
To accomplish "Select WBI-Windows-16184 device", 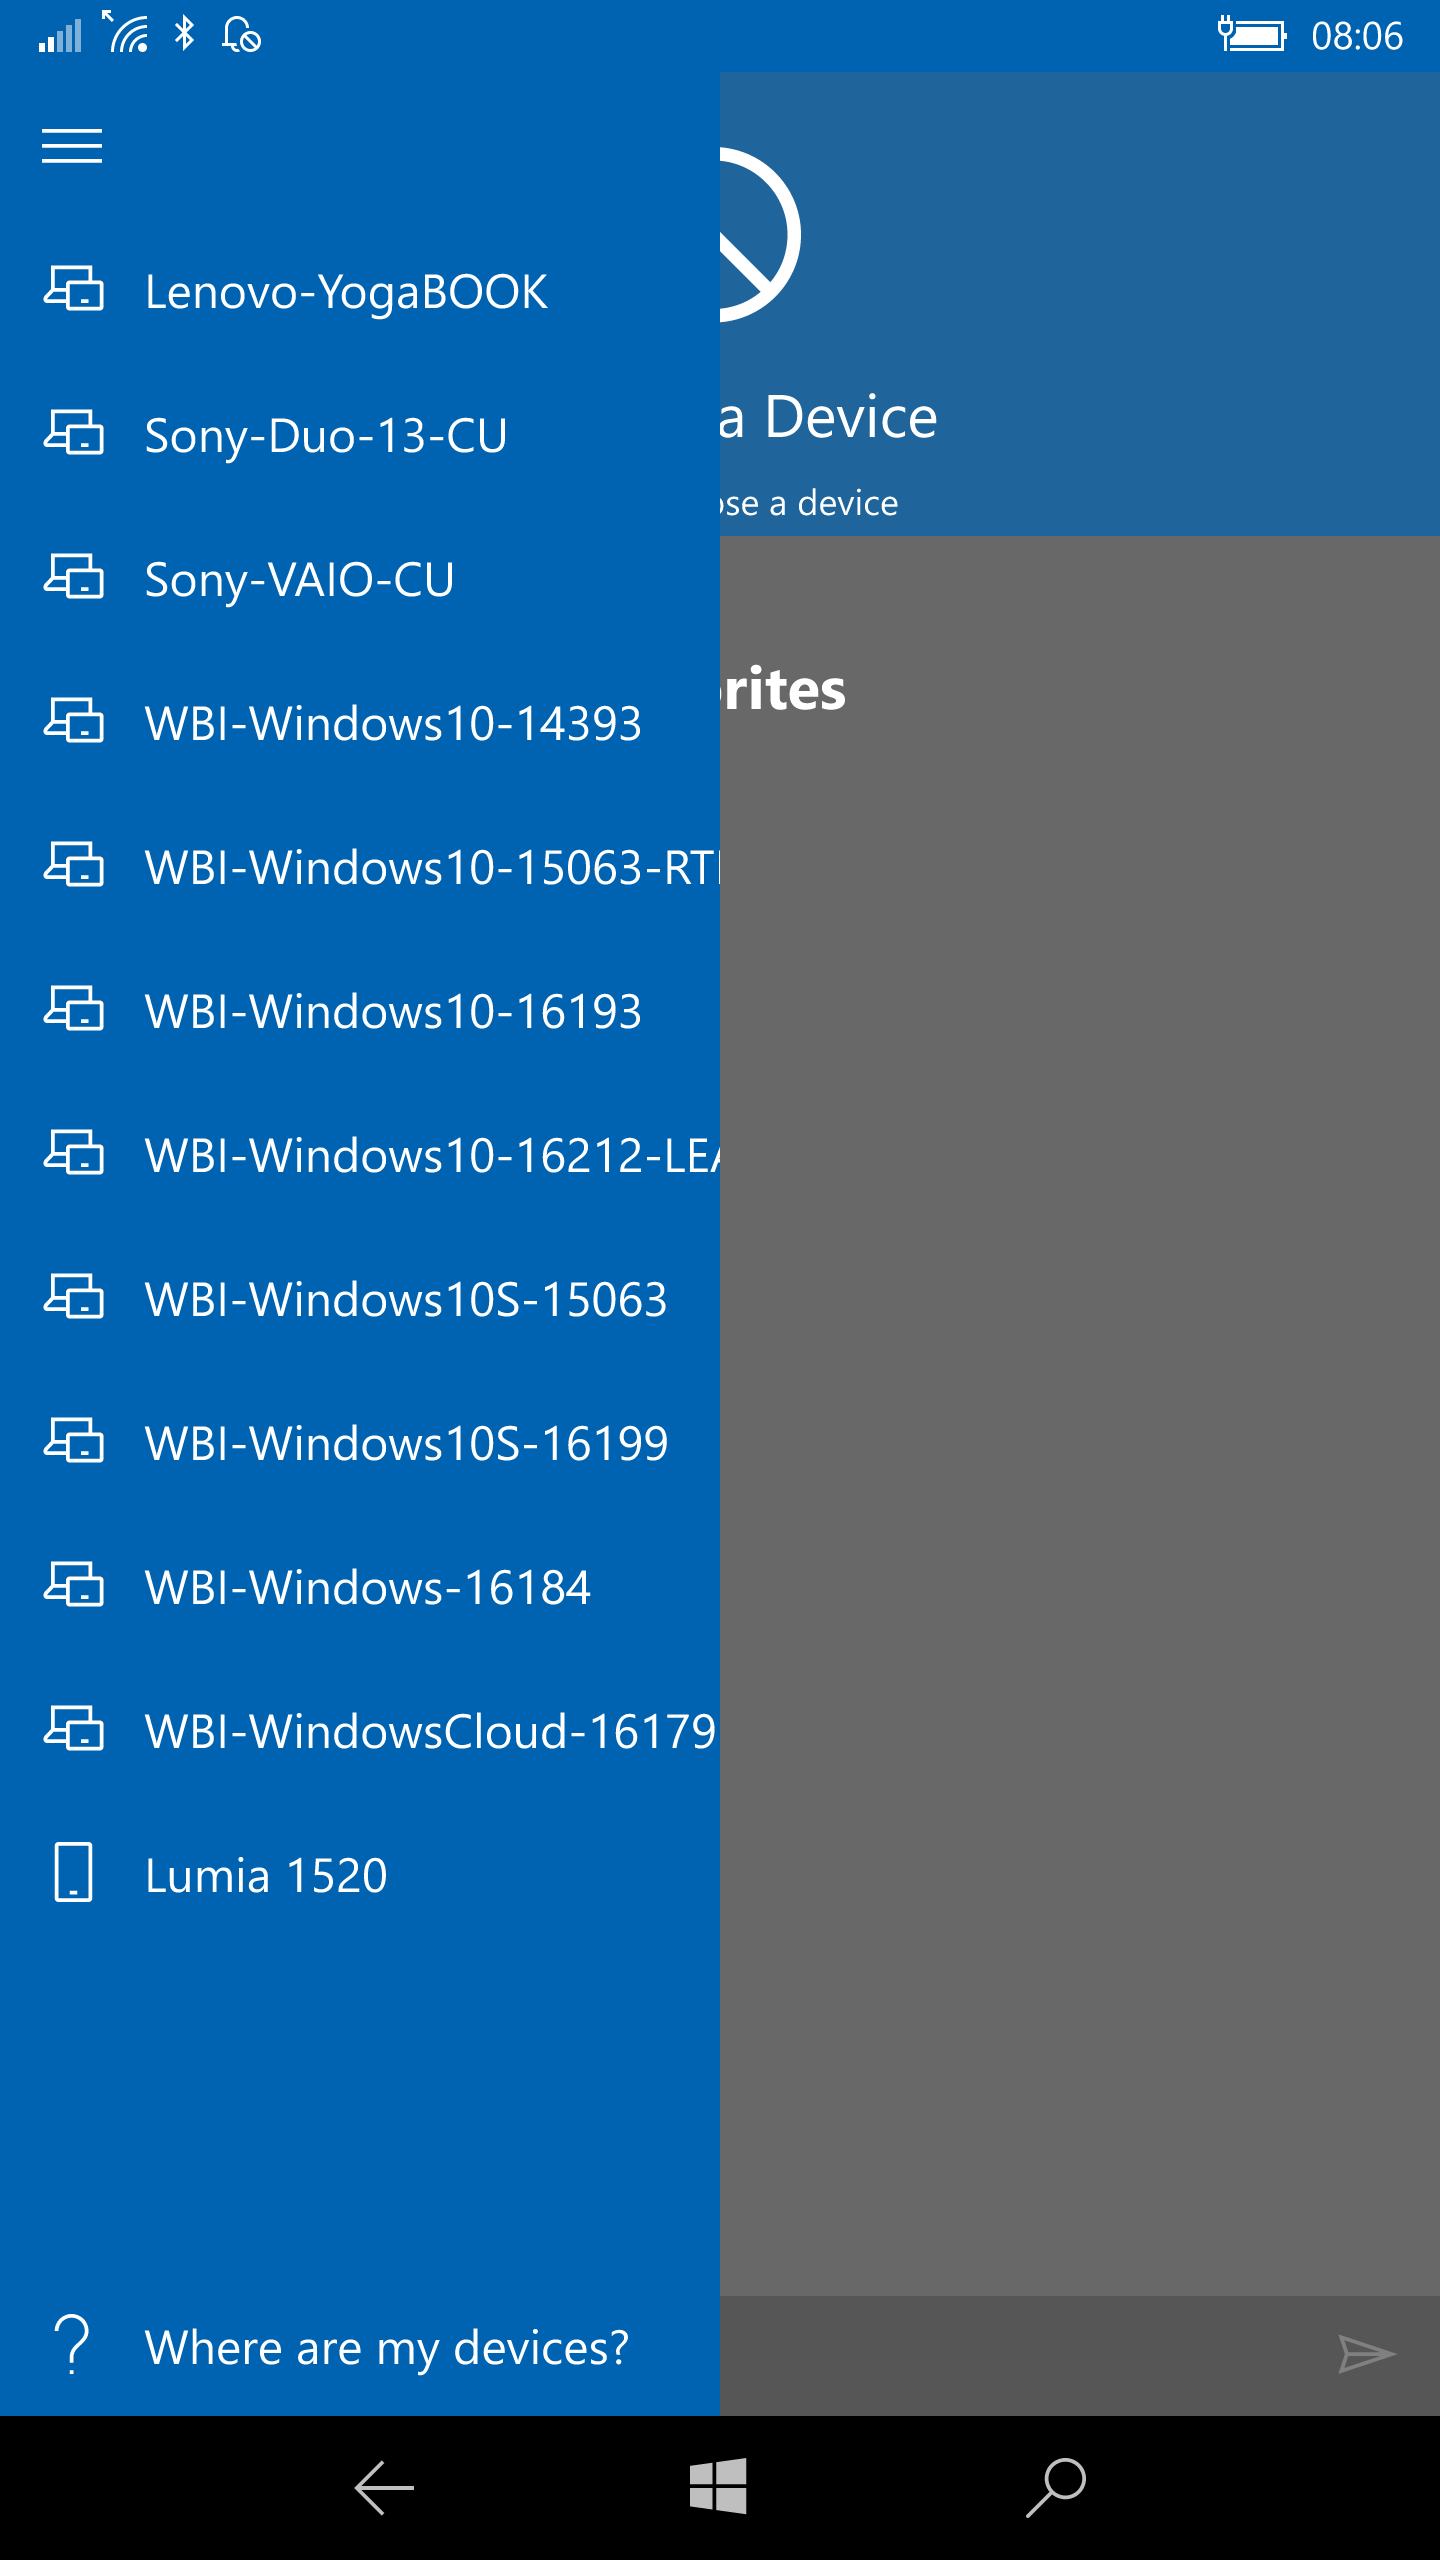I will [x=360, y=1587].
